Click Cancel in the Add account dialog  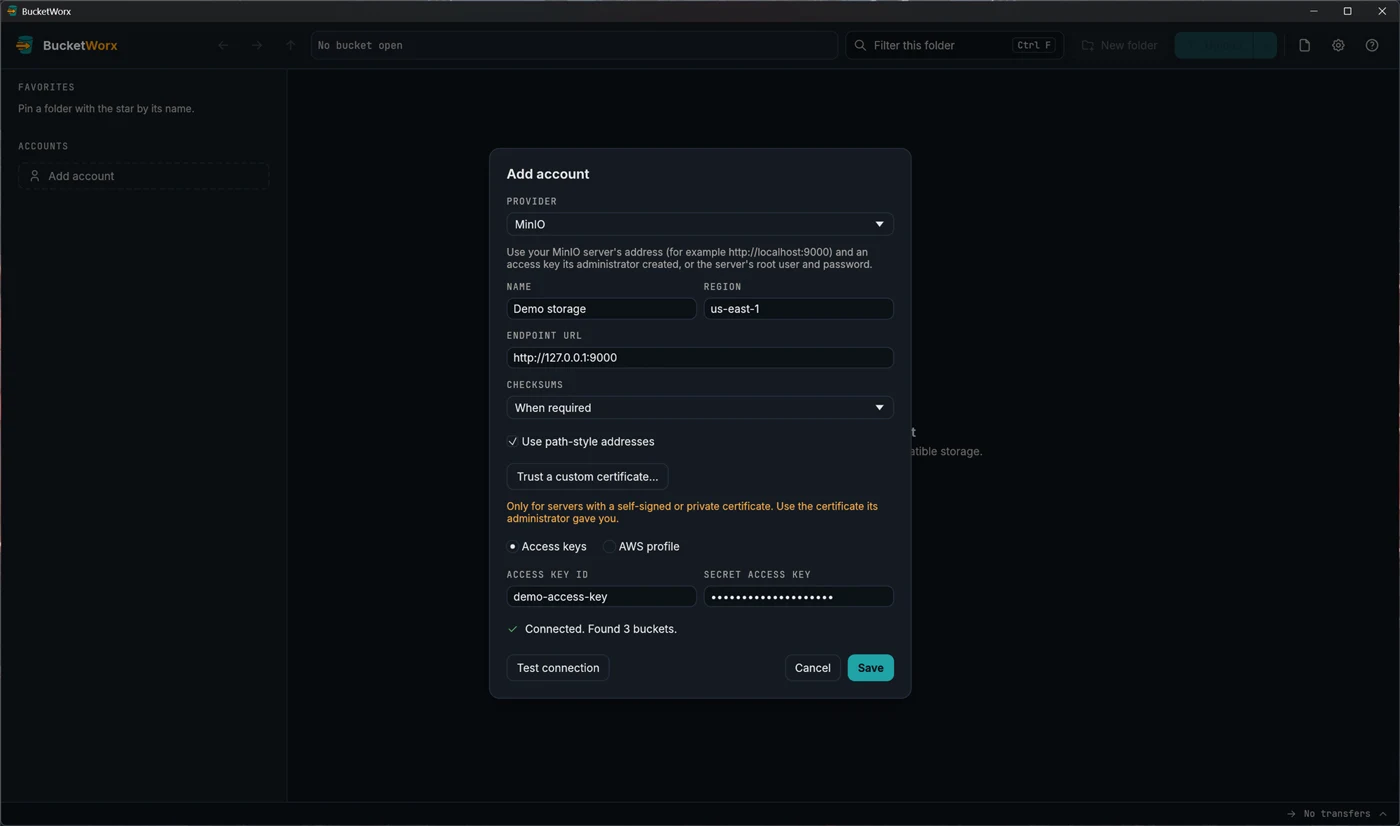click(812, 668)
